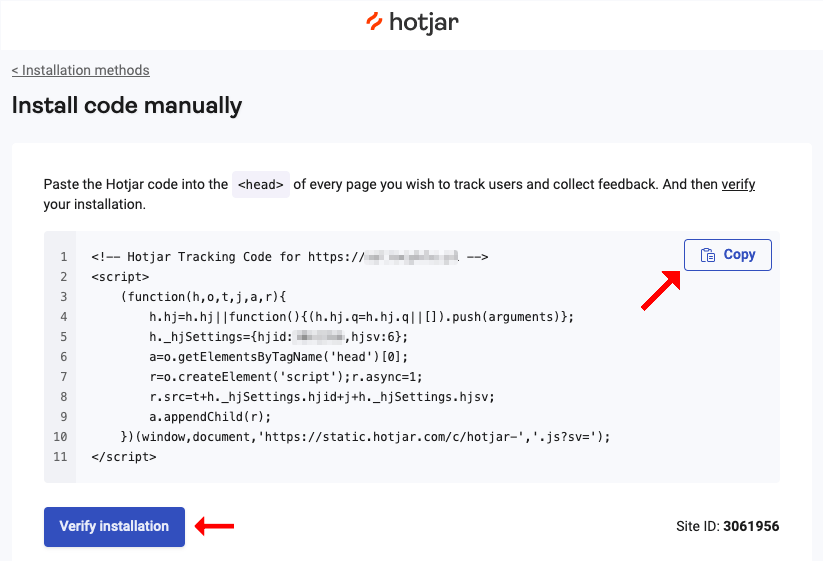Click code line with Hotjar Tracking Code comment
This screenshot has height=561, width=823.
click(290, 257)
